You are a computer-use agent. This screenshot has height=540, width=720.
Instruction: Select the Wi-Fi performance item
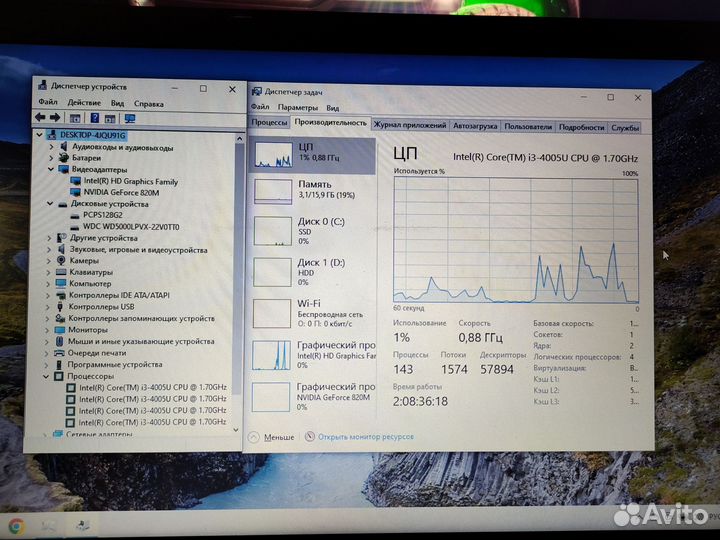[312, 313]
